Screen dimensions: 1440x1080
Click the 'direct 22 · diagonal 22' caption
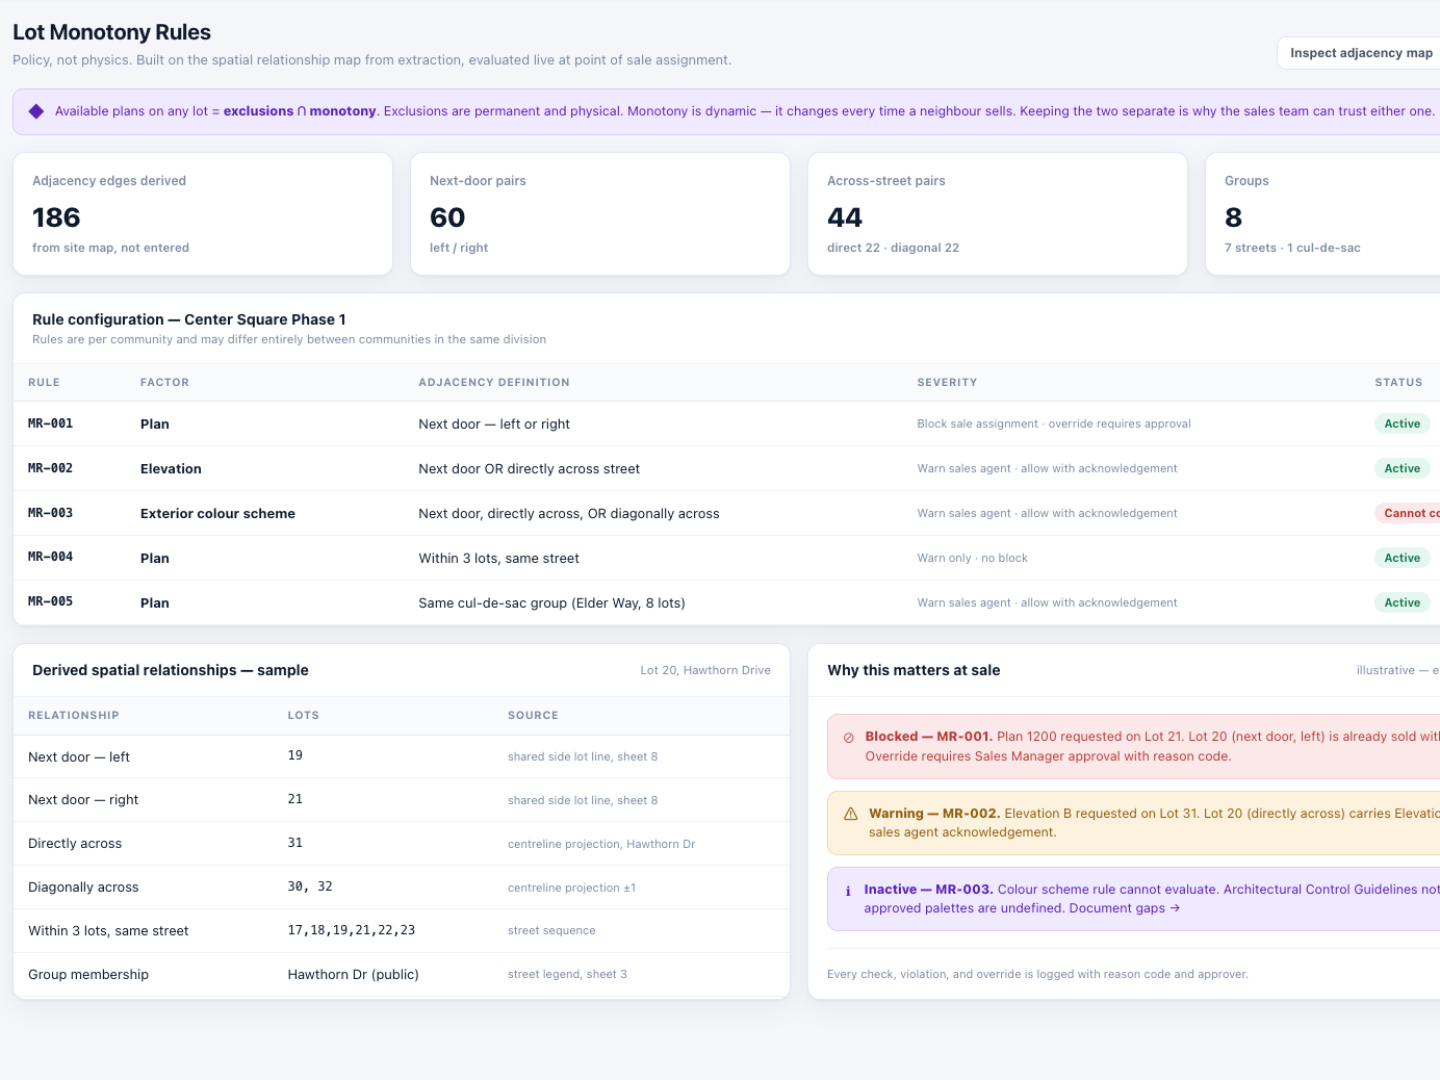(893, 248)
